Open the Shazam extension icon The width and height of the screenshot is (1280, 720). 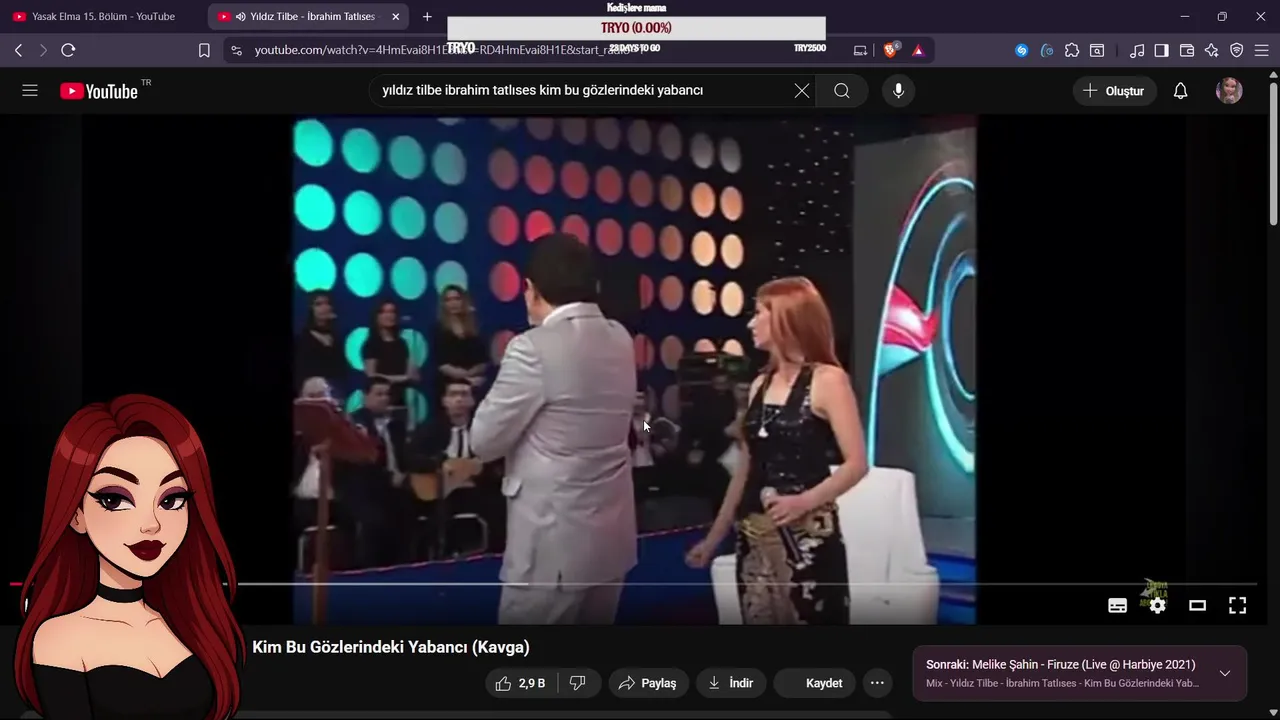1021,50
